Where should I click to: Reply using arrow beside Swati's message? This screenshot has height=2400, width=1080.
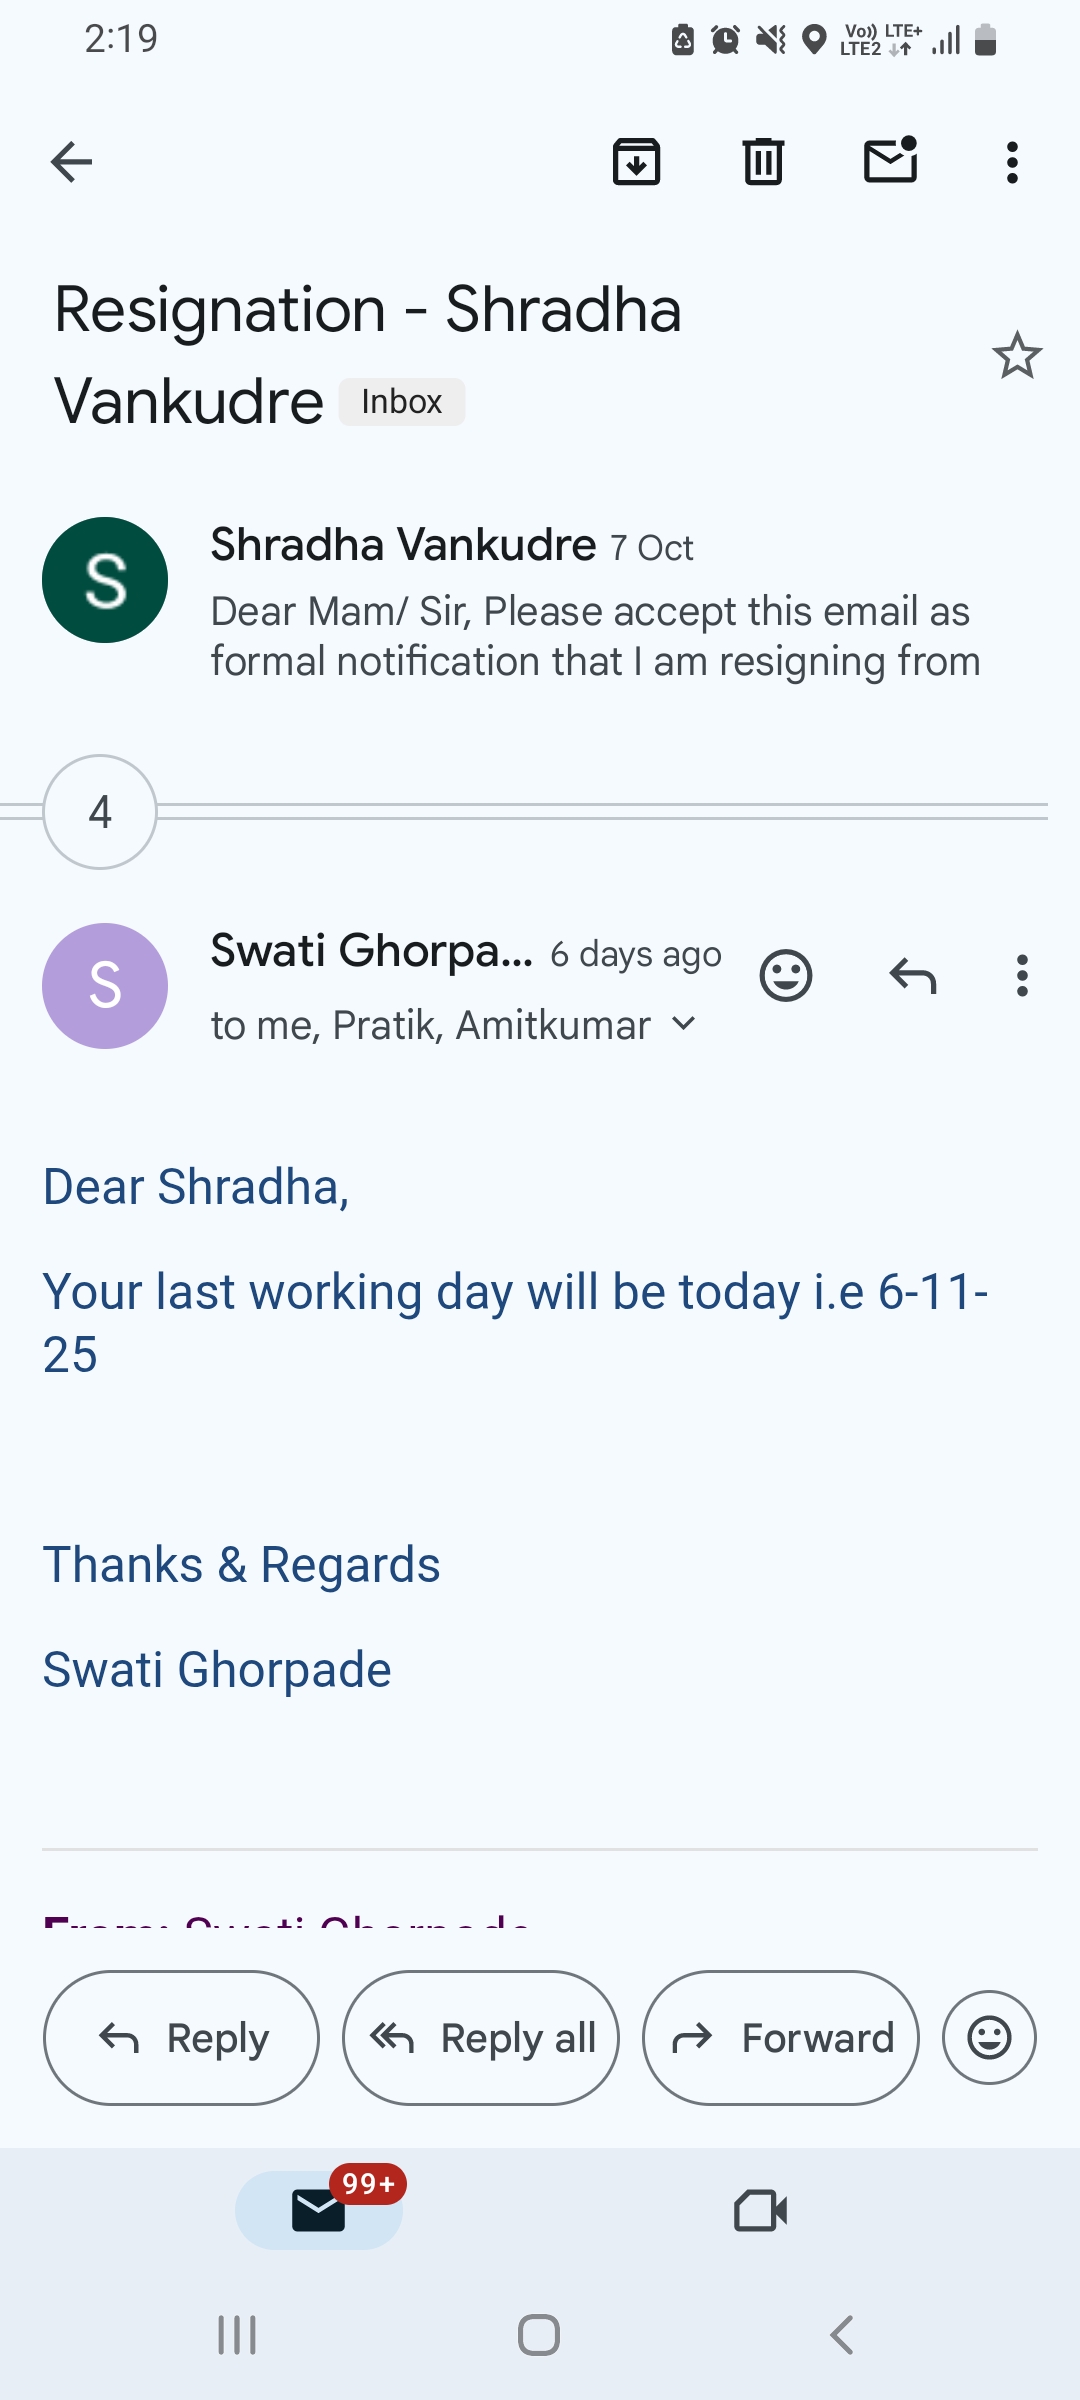912,975
